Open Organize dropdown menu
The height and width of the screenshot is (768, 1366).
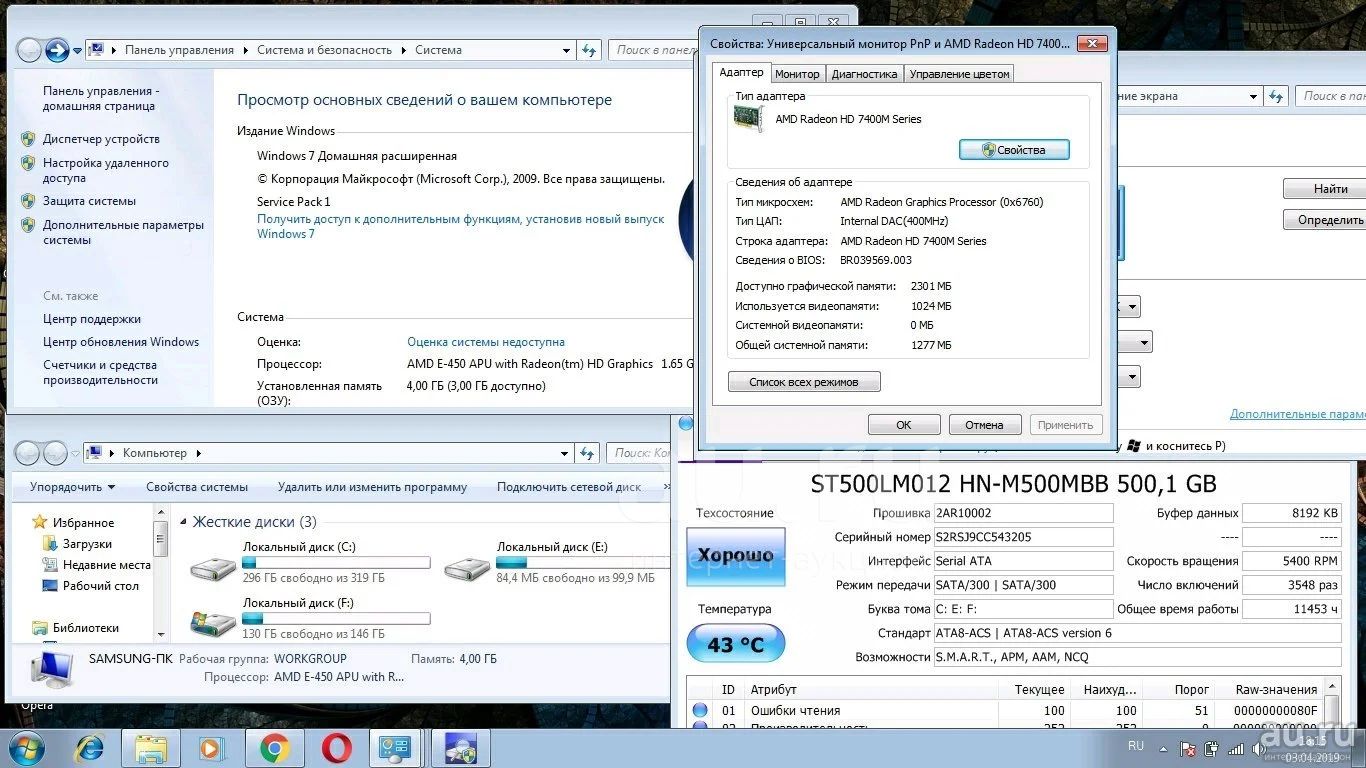pyautogui.click(x=72, y=487)
